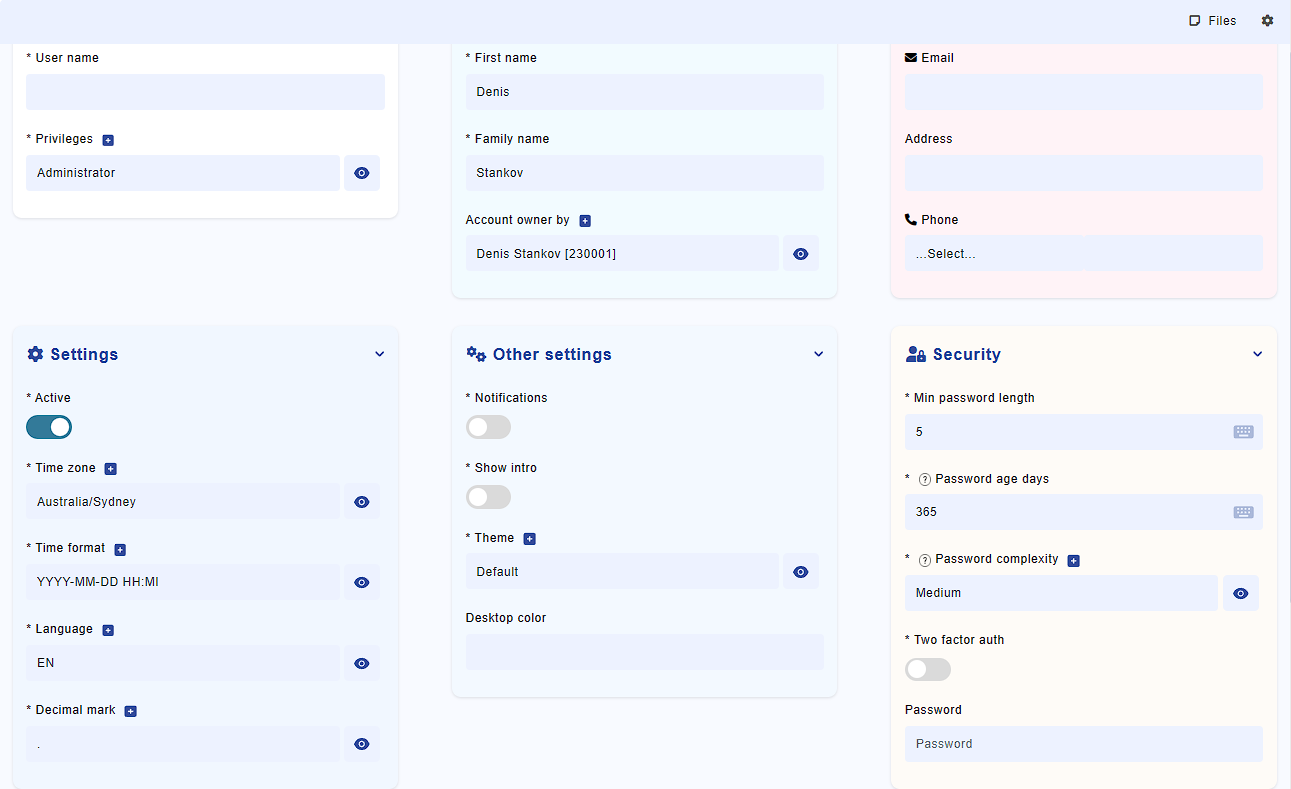1291x789 pixels.
Task: View Denis Stankov account owner record
Action: click(x=801, y=254)
